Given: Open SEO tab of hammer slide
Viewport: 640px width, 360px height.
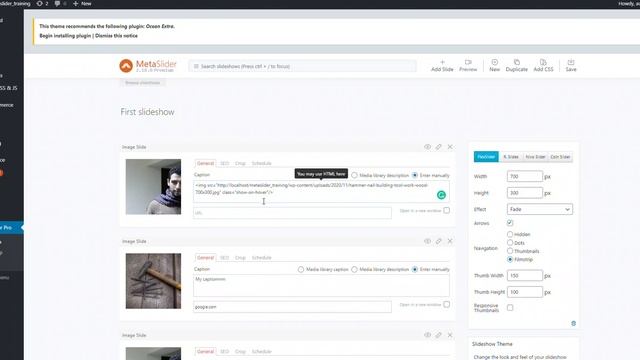Looking at the screenshot, I should (x=224, y=258).
